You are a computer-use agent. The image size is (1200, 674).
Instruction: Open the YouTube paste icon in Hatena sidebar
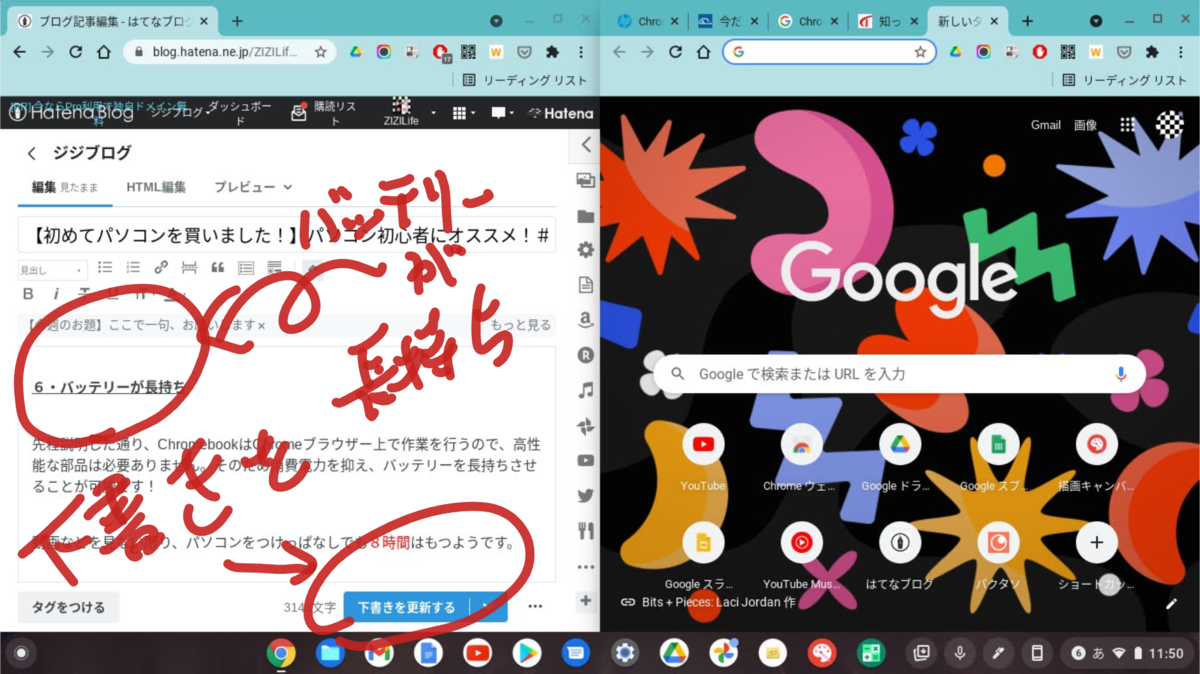(585, 461)
